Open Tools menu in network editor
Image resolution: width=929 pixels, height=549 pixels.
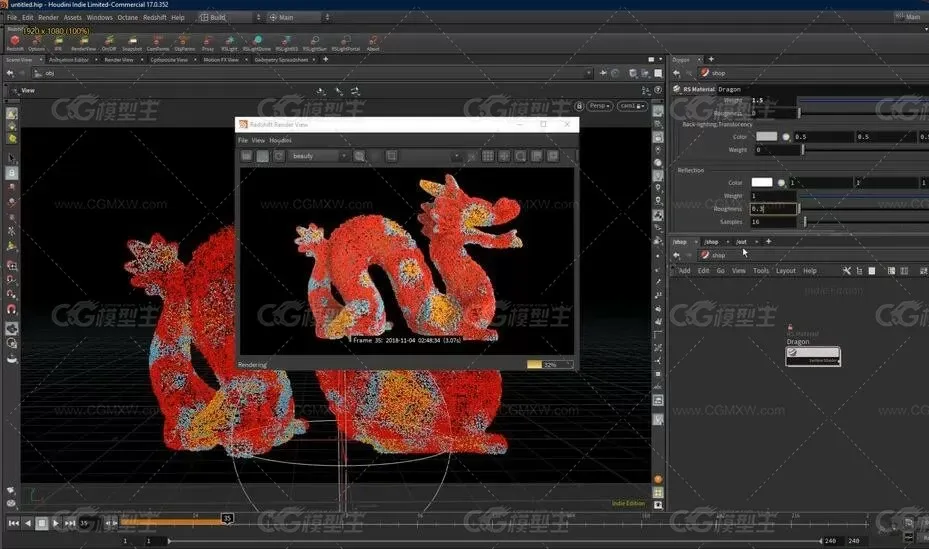click(761, 271)
